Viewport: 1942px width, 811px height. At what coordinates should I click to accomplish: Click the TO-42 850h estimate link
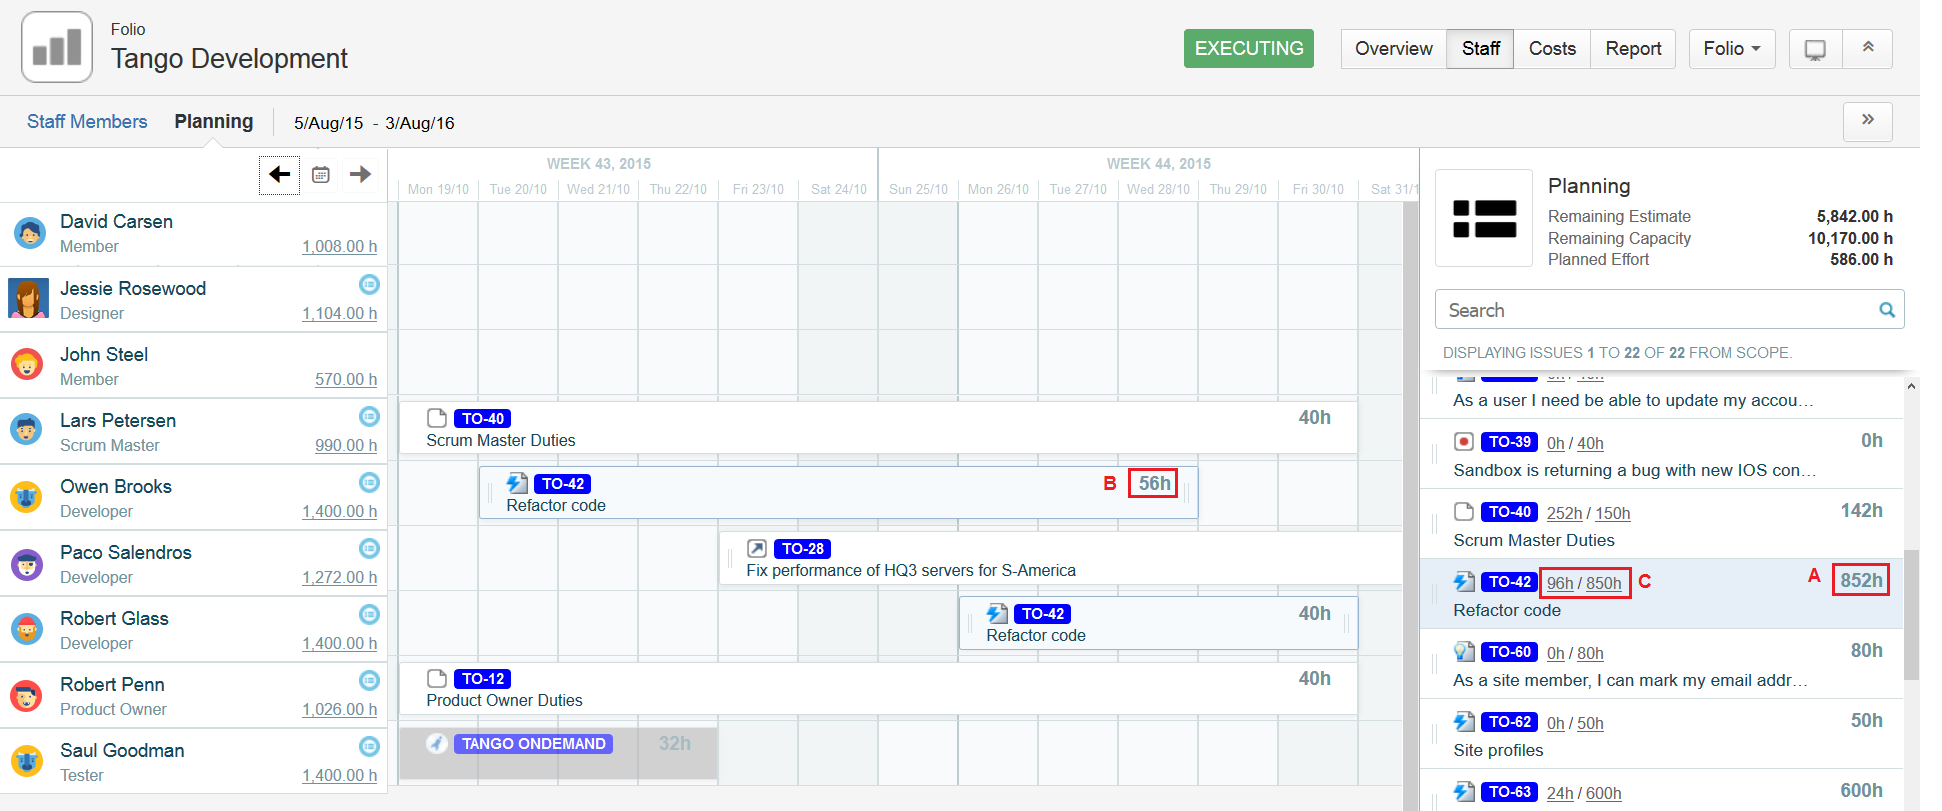pyautogui.click(x=1604, y=584)
